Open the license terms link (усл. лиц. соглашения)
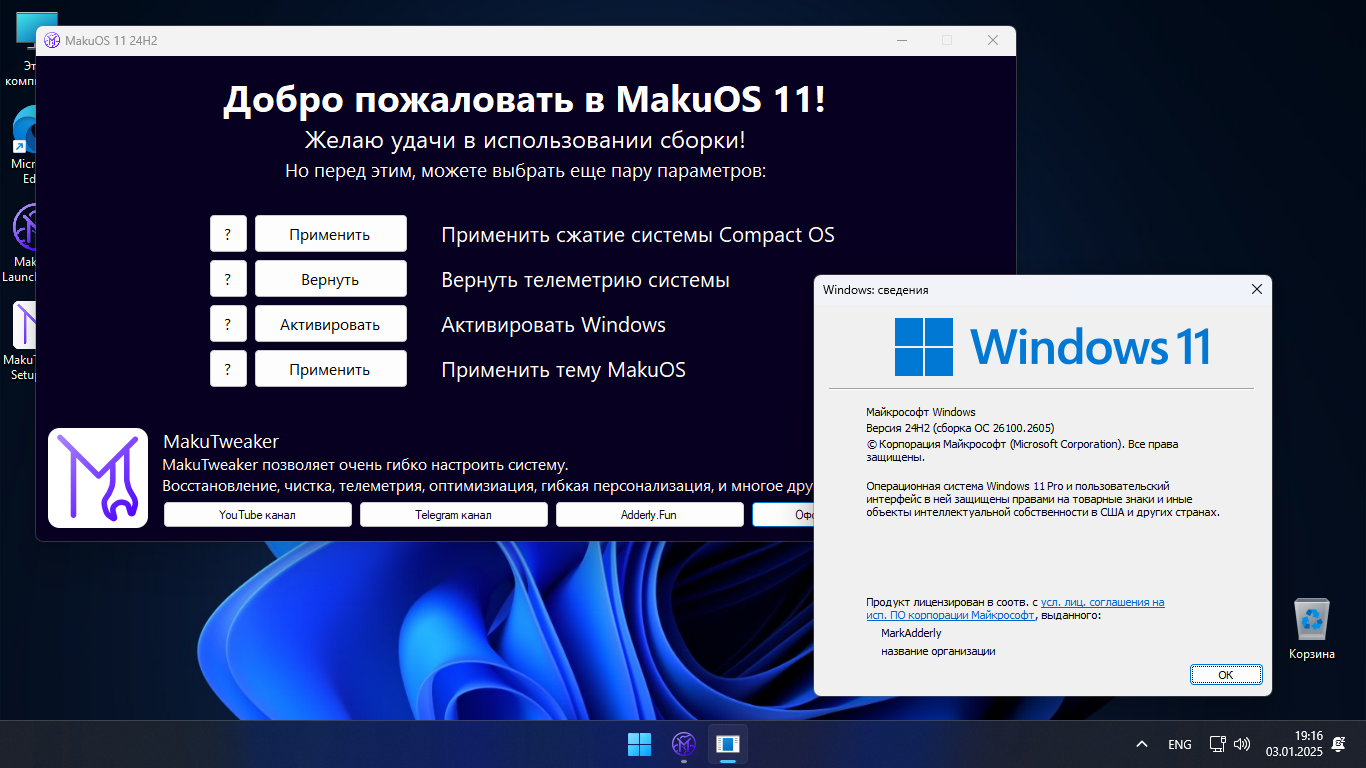This screenshot has width=1366, height=768. coord(1102,602)
